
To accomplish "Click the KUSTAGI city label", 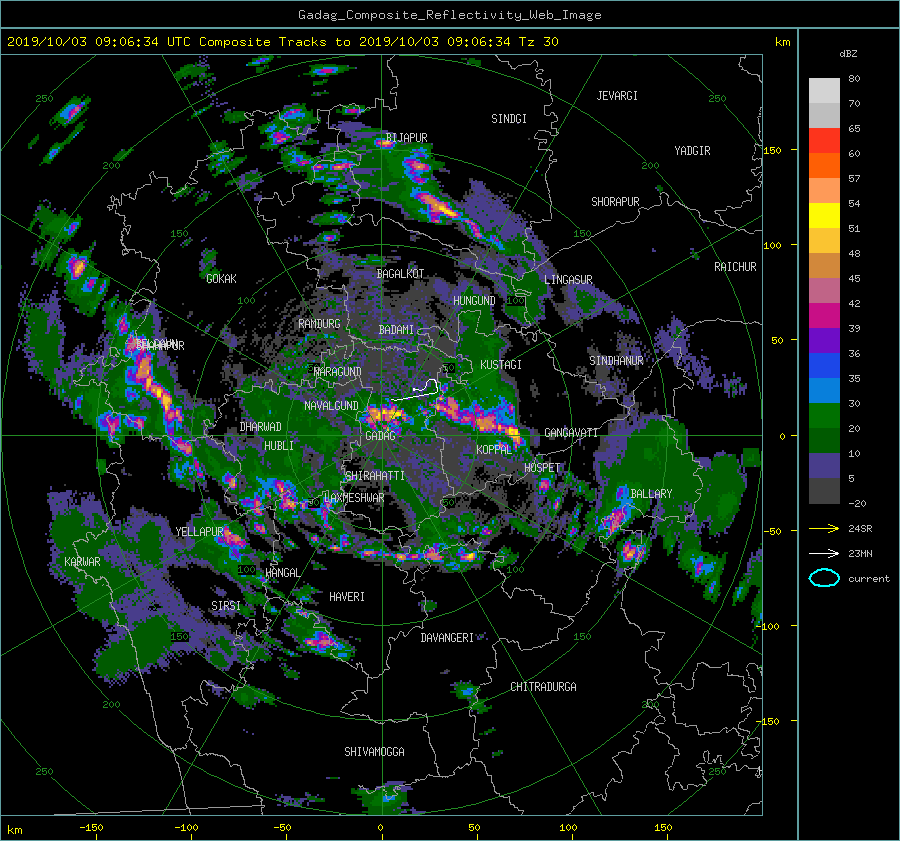I will point(501,365).
